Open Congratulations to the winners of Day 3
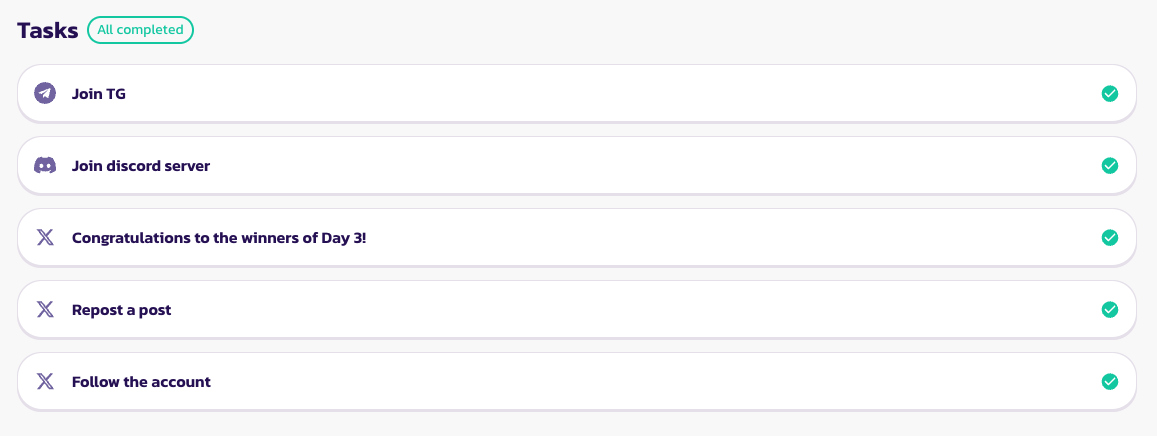 [219, 238]
